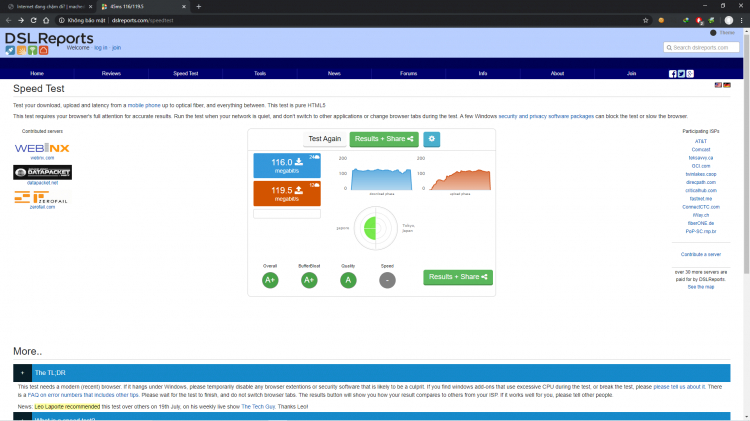The image size is (750, 421).
Task: Open the Speed Test menu item
Action: [186, 73]
